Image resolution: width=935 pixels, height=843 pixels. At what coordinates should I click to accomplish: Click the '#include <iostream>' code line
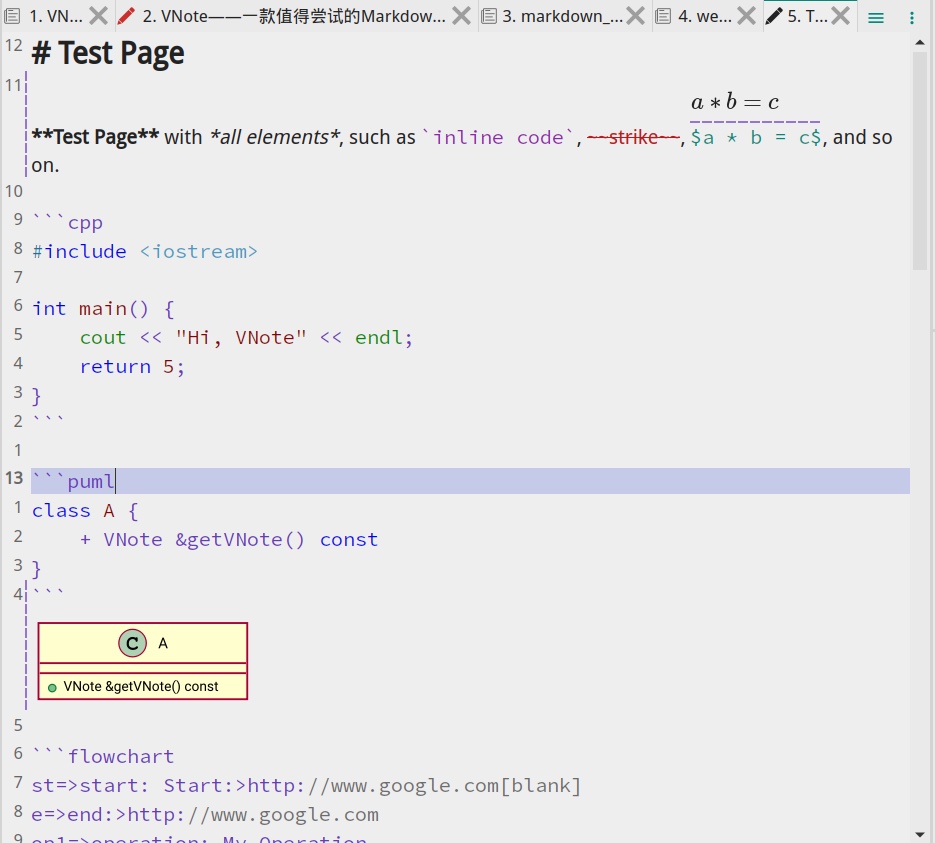(145, 252)
